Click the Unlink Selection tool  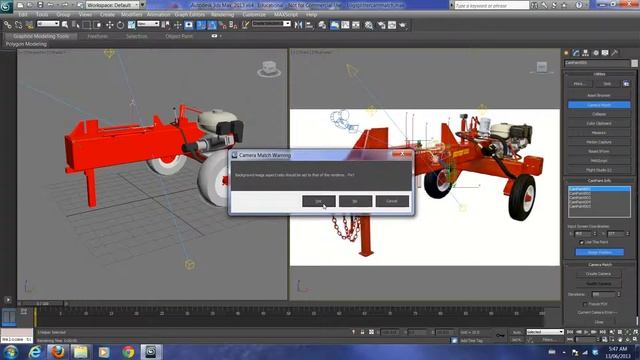[x=18, y=25]
